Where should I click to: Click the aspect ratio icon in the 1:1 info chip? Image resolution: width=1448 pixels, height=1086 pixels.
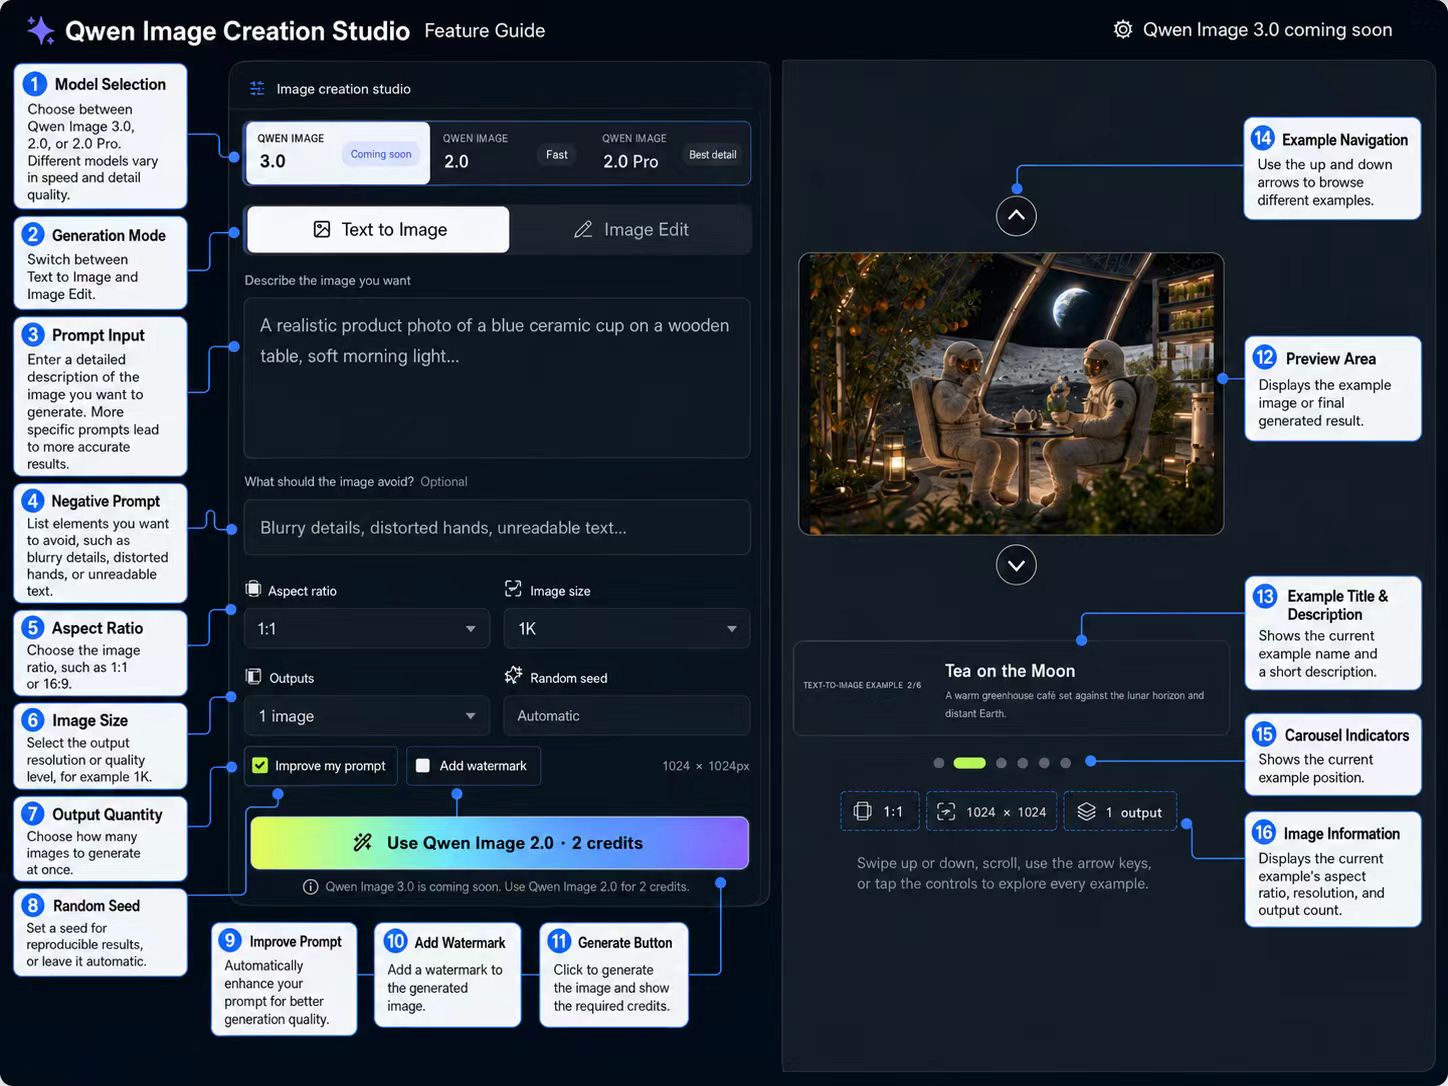[862, 811]
